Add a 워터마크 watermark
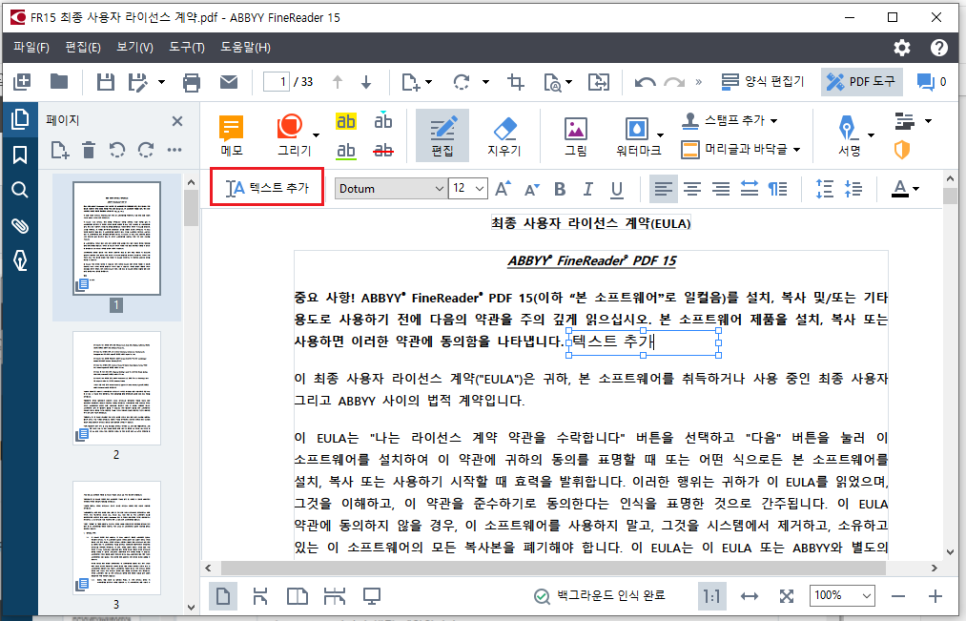The height and width of the screenshot is (621, 966). tap(638, 136)
